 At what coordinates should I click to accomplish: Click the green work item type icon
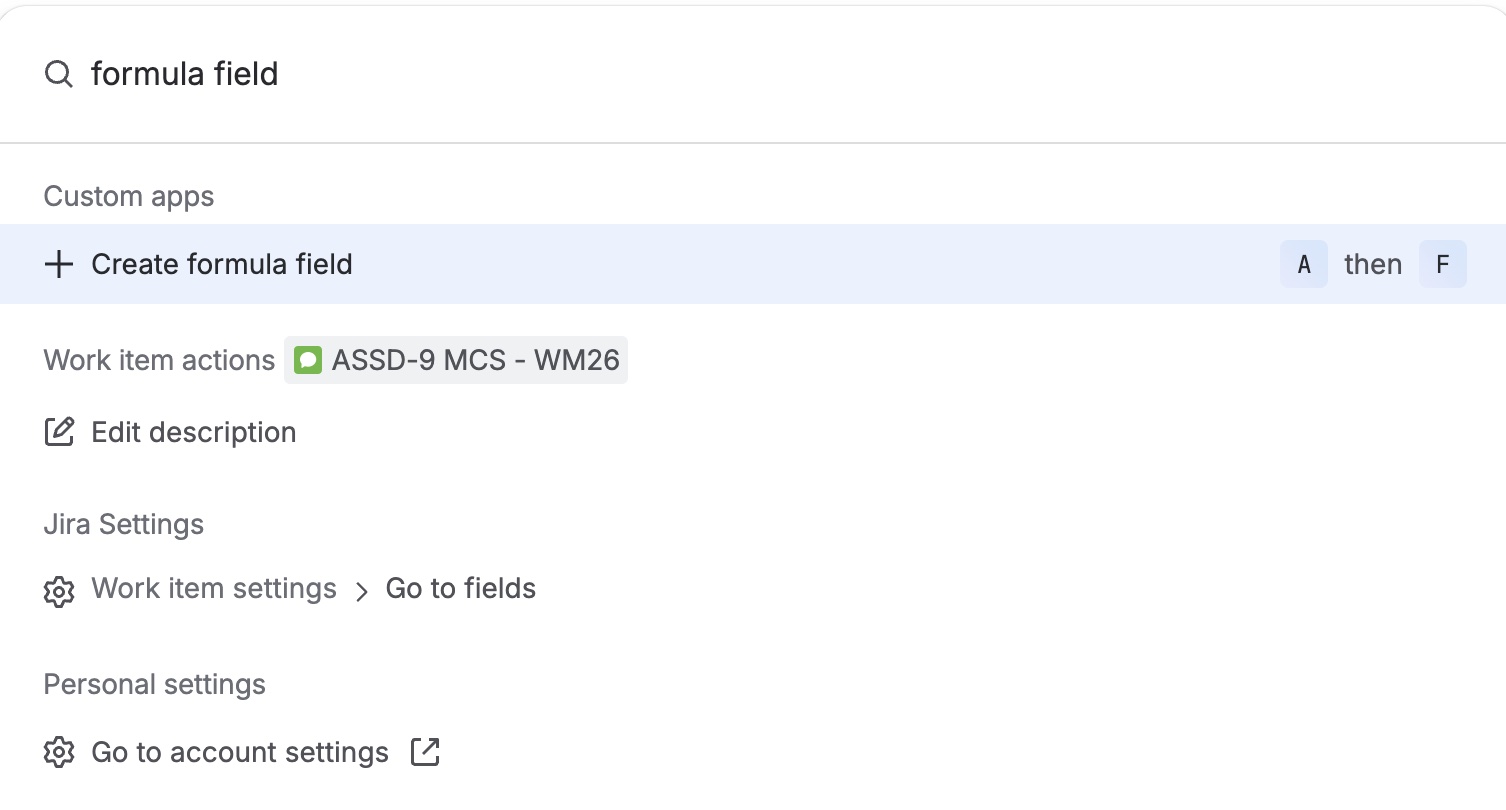[x=308, y=360]
